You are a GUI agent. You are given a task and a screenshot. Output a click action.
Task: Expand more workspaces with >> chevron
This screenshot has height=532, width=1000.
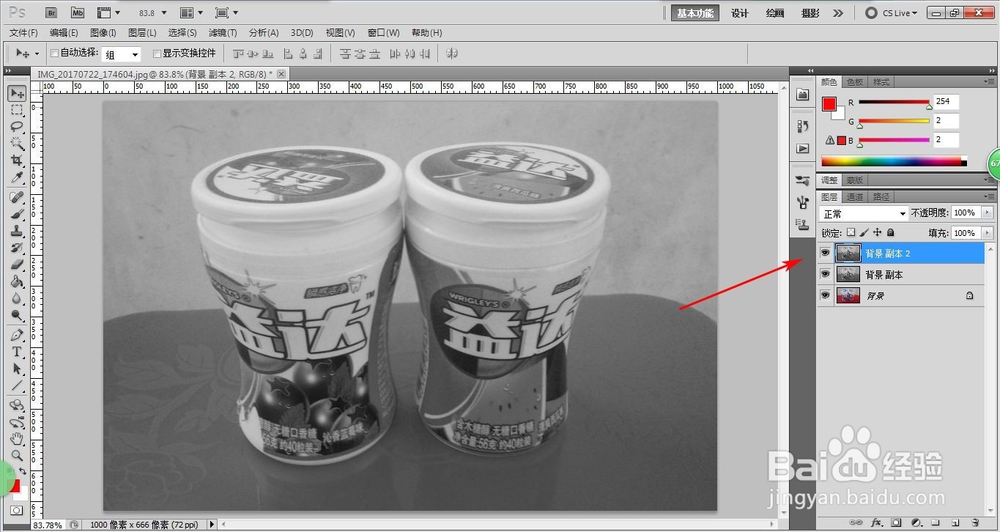(x=838, y=13)
